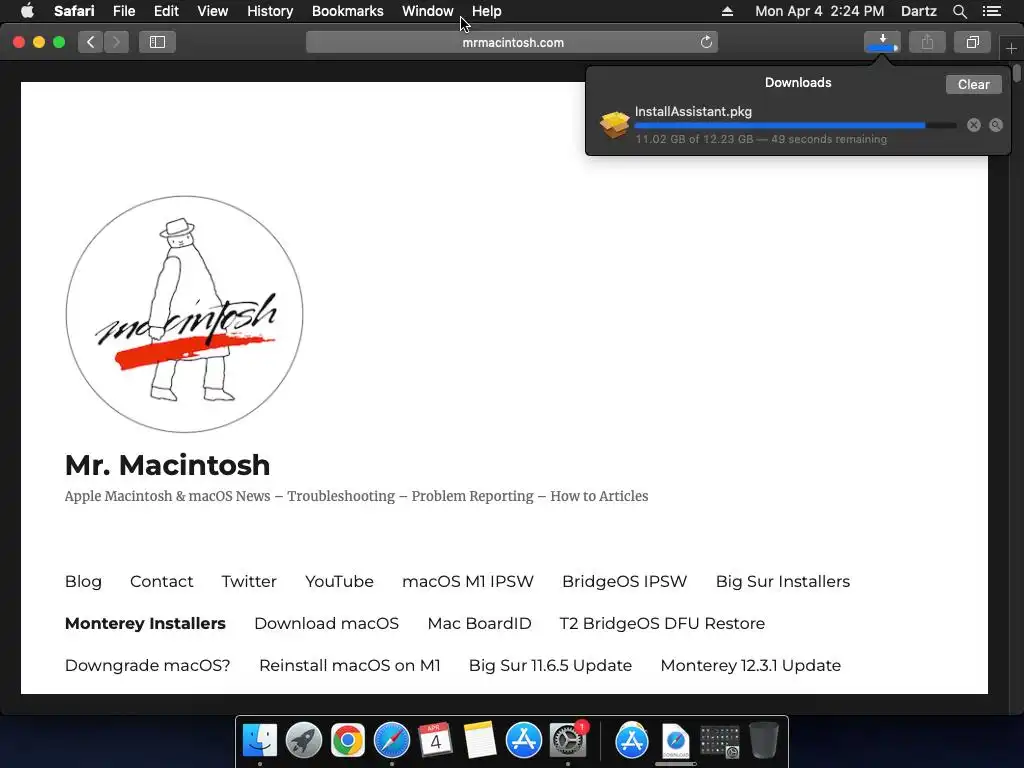The height and width of the screenshot is (768, 1024).
Task: Open the BridgeOS IPSW link
Action: (624, 581)
